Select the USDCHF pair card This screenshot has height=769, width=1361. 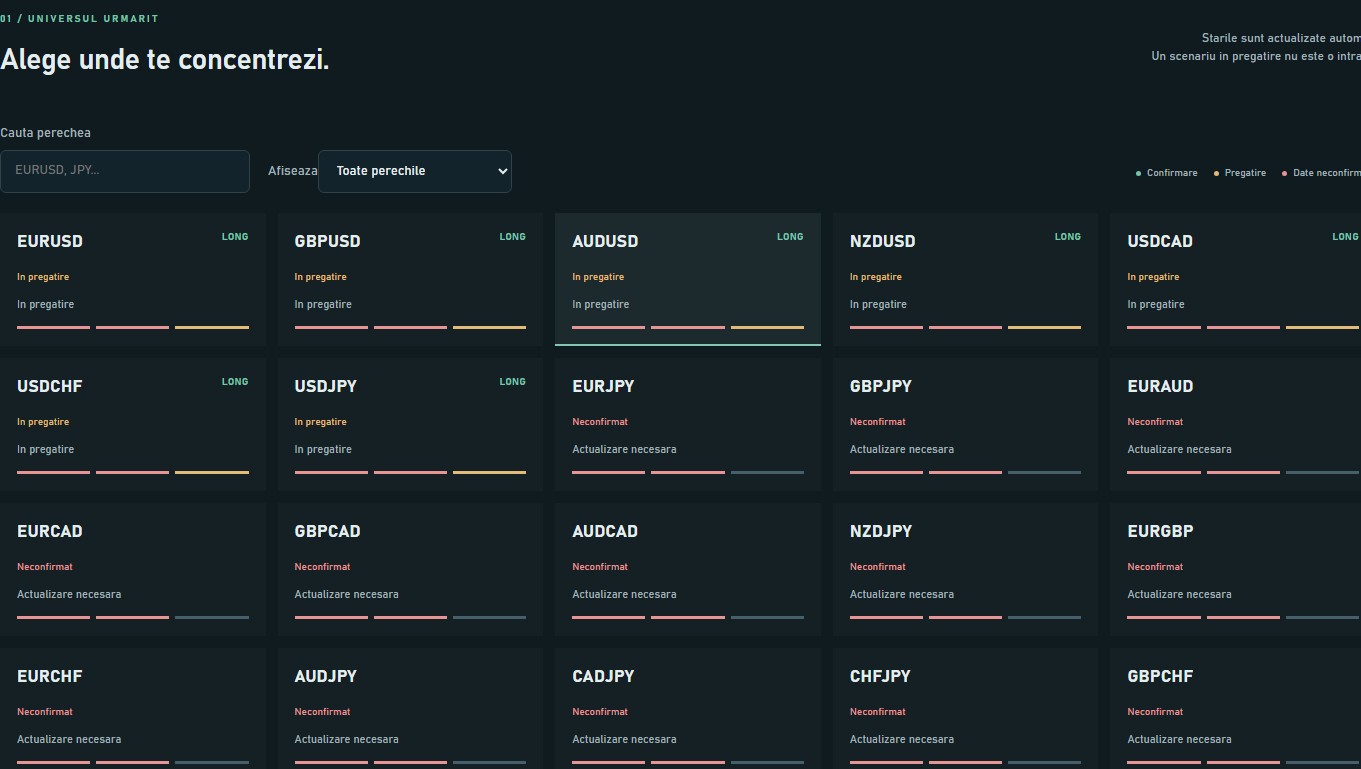coord(133,424)
